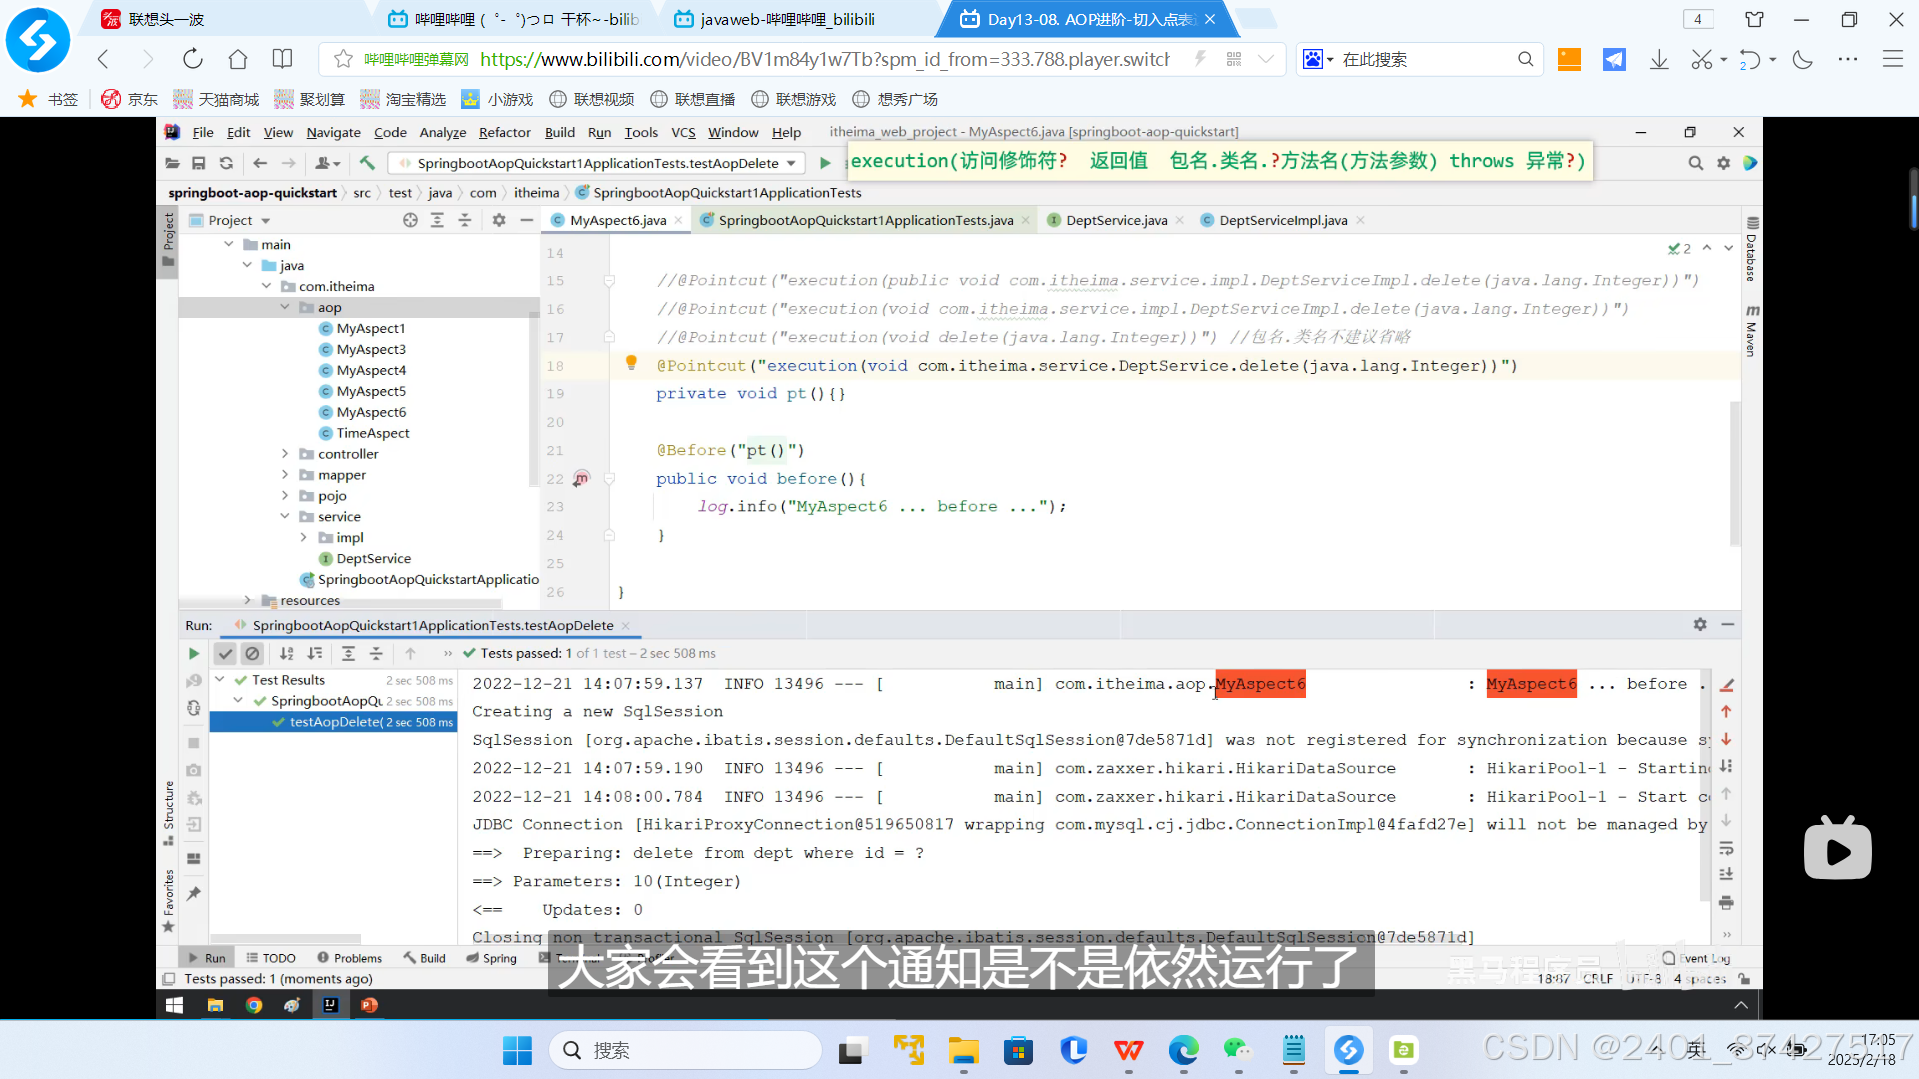
Task: Open the Navigate menu
Action: coord(333,132)
